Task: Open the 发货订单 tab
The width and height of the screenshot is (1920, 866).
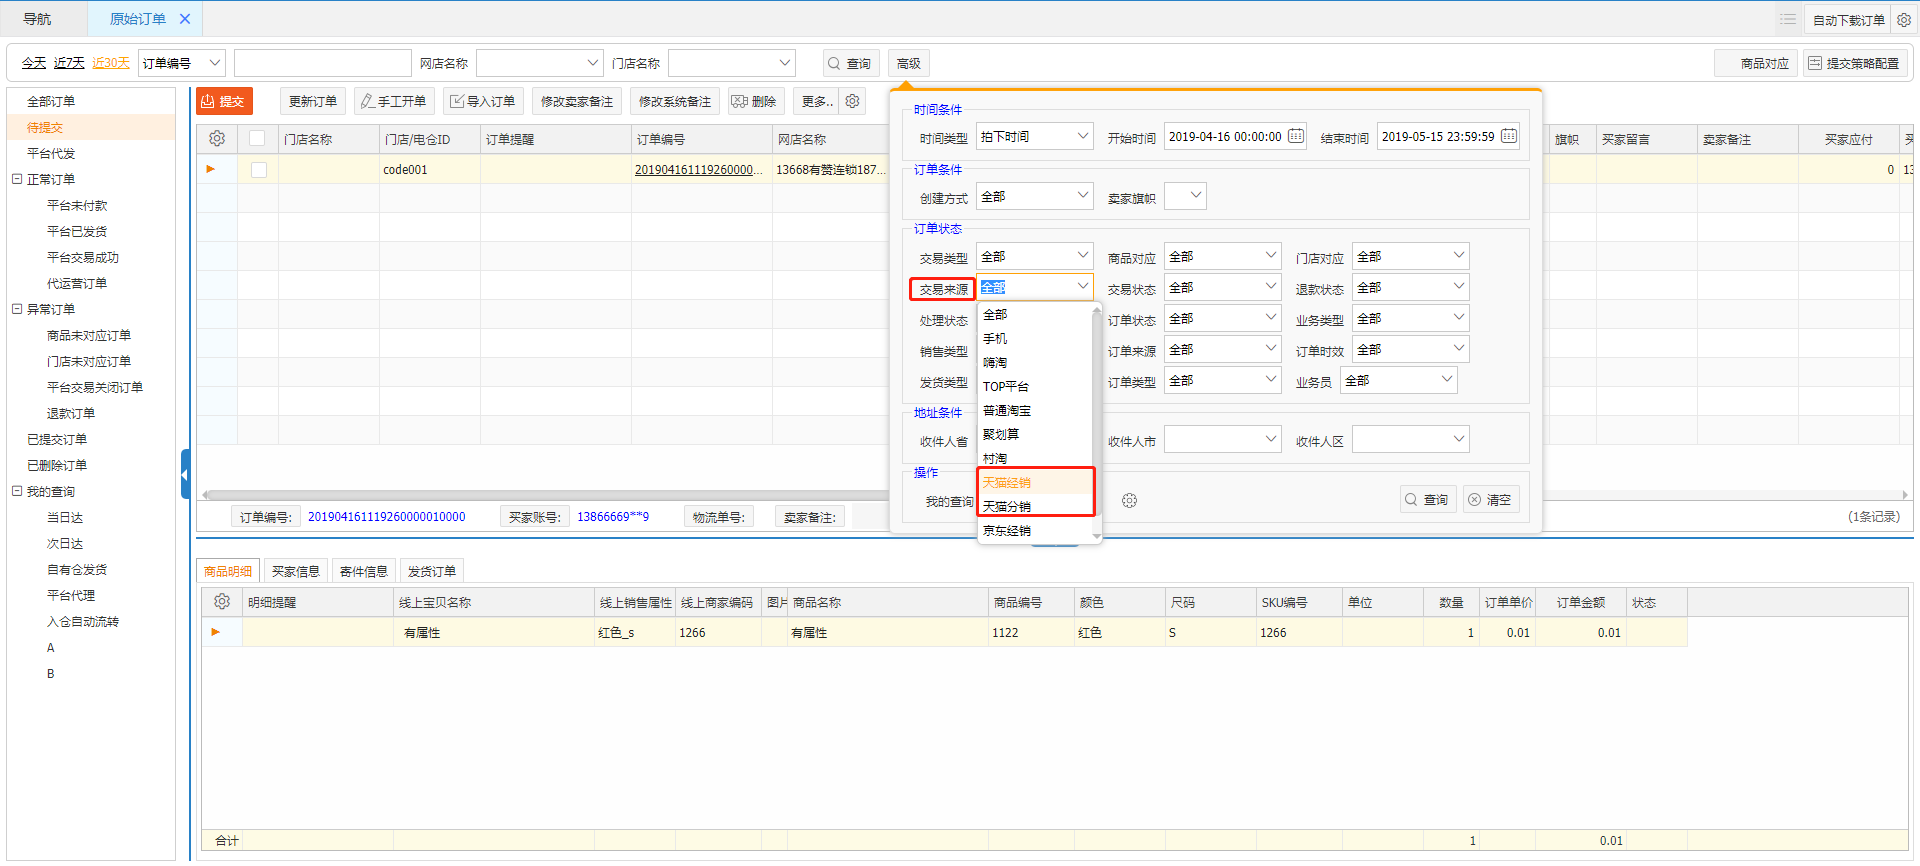Action: tap(432, 571)
